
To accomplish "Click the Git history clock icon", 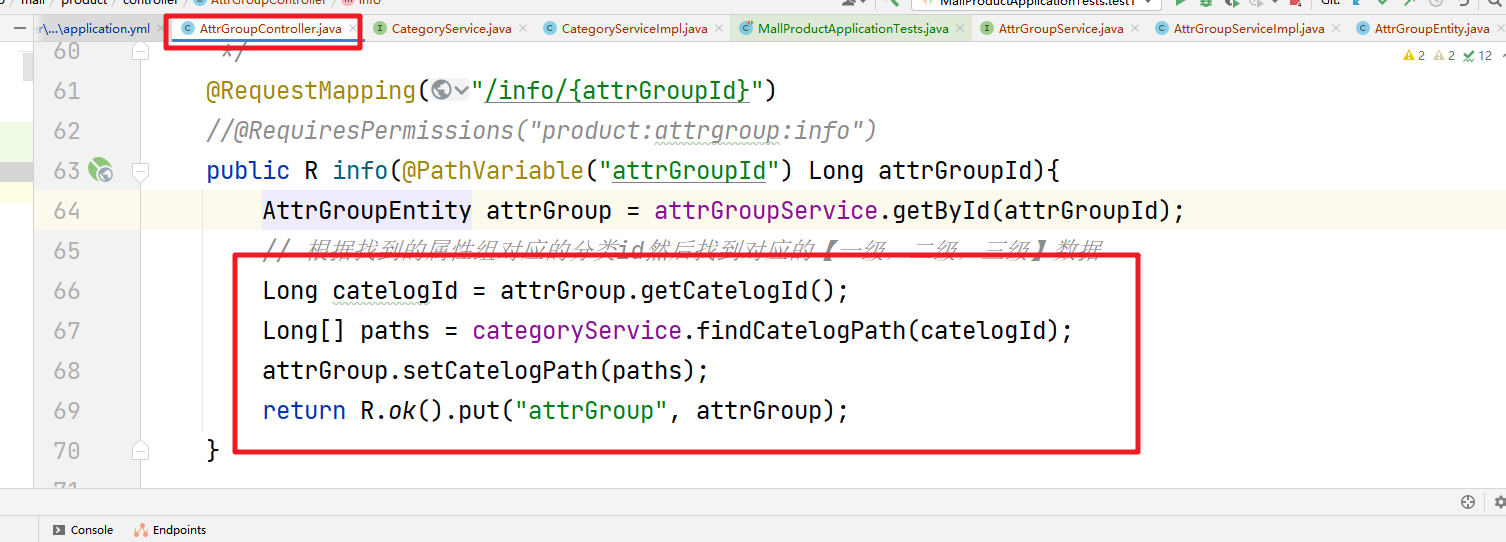I will point(1435,3).
